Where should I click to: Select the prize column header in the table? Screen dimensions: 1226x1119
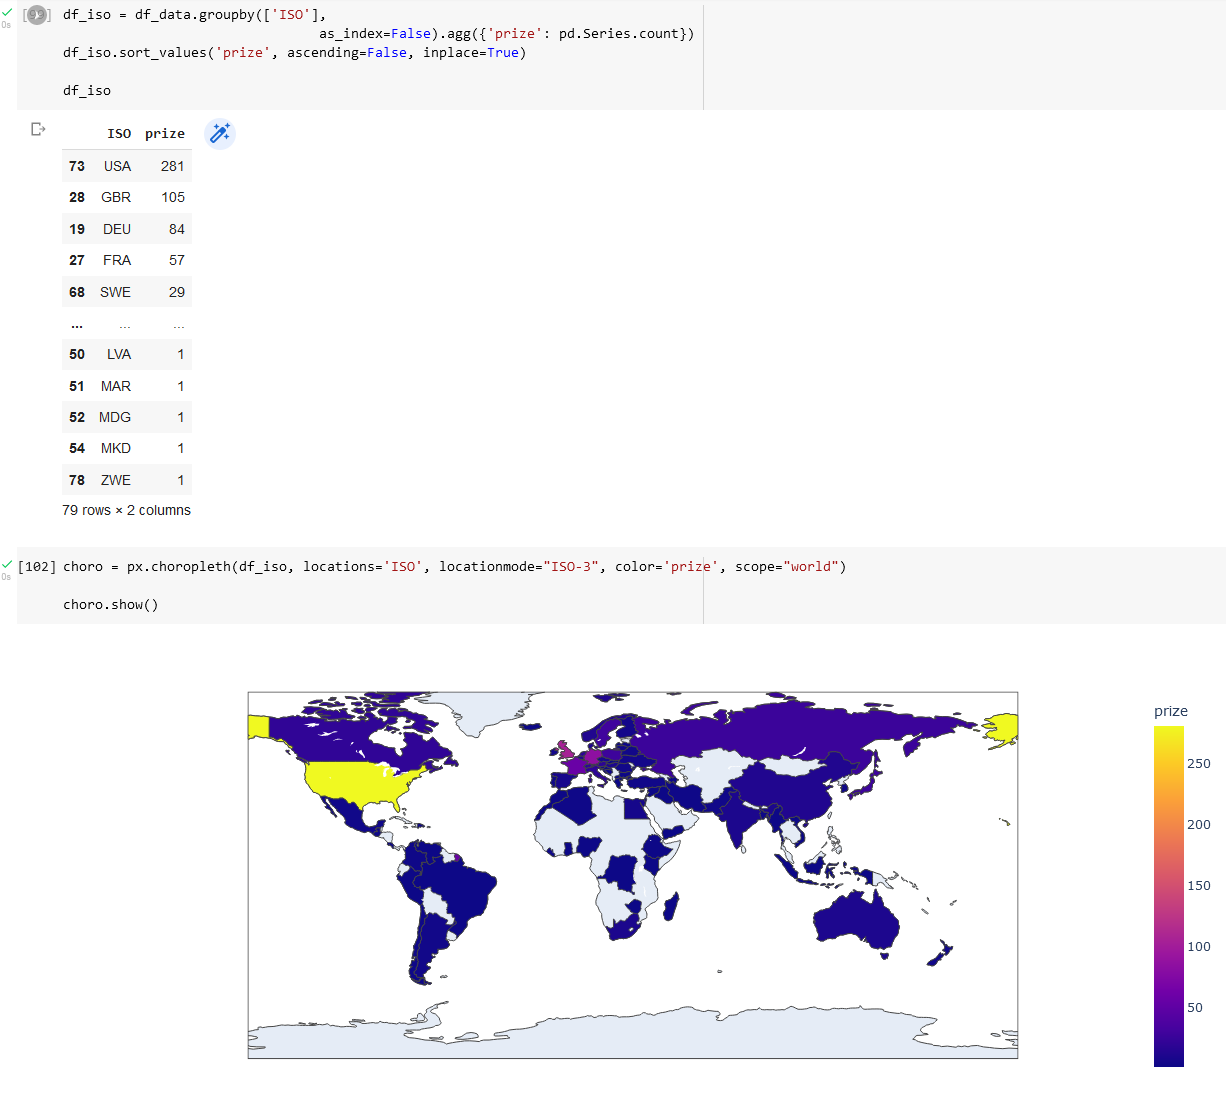[165, 133]
